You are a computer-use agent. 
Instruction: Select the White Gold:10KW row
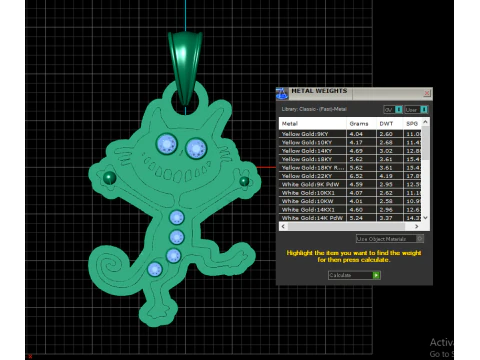click(x=350, y=201)
